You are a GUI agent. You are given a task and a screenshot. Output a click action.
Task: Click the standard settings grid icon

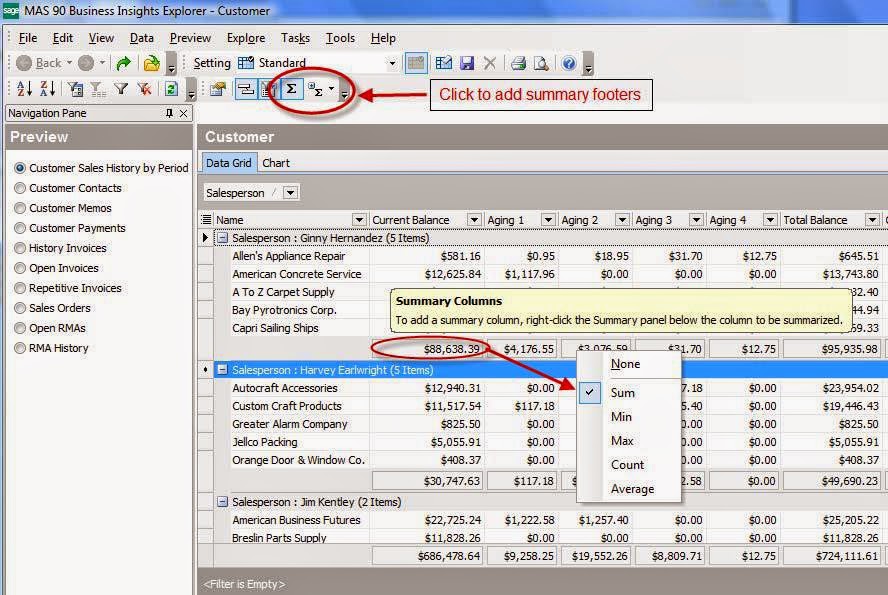coord(246,63)
